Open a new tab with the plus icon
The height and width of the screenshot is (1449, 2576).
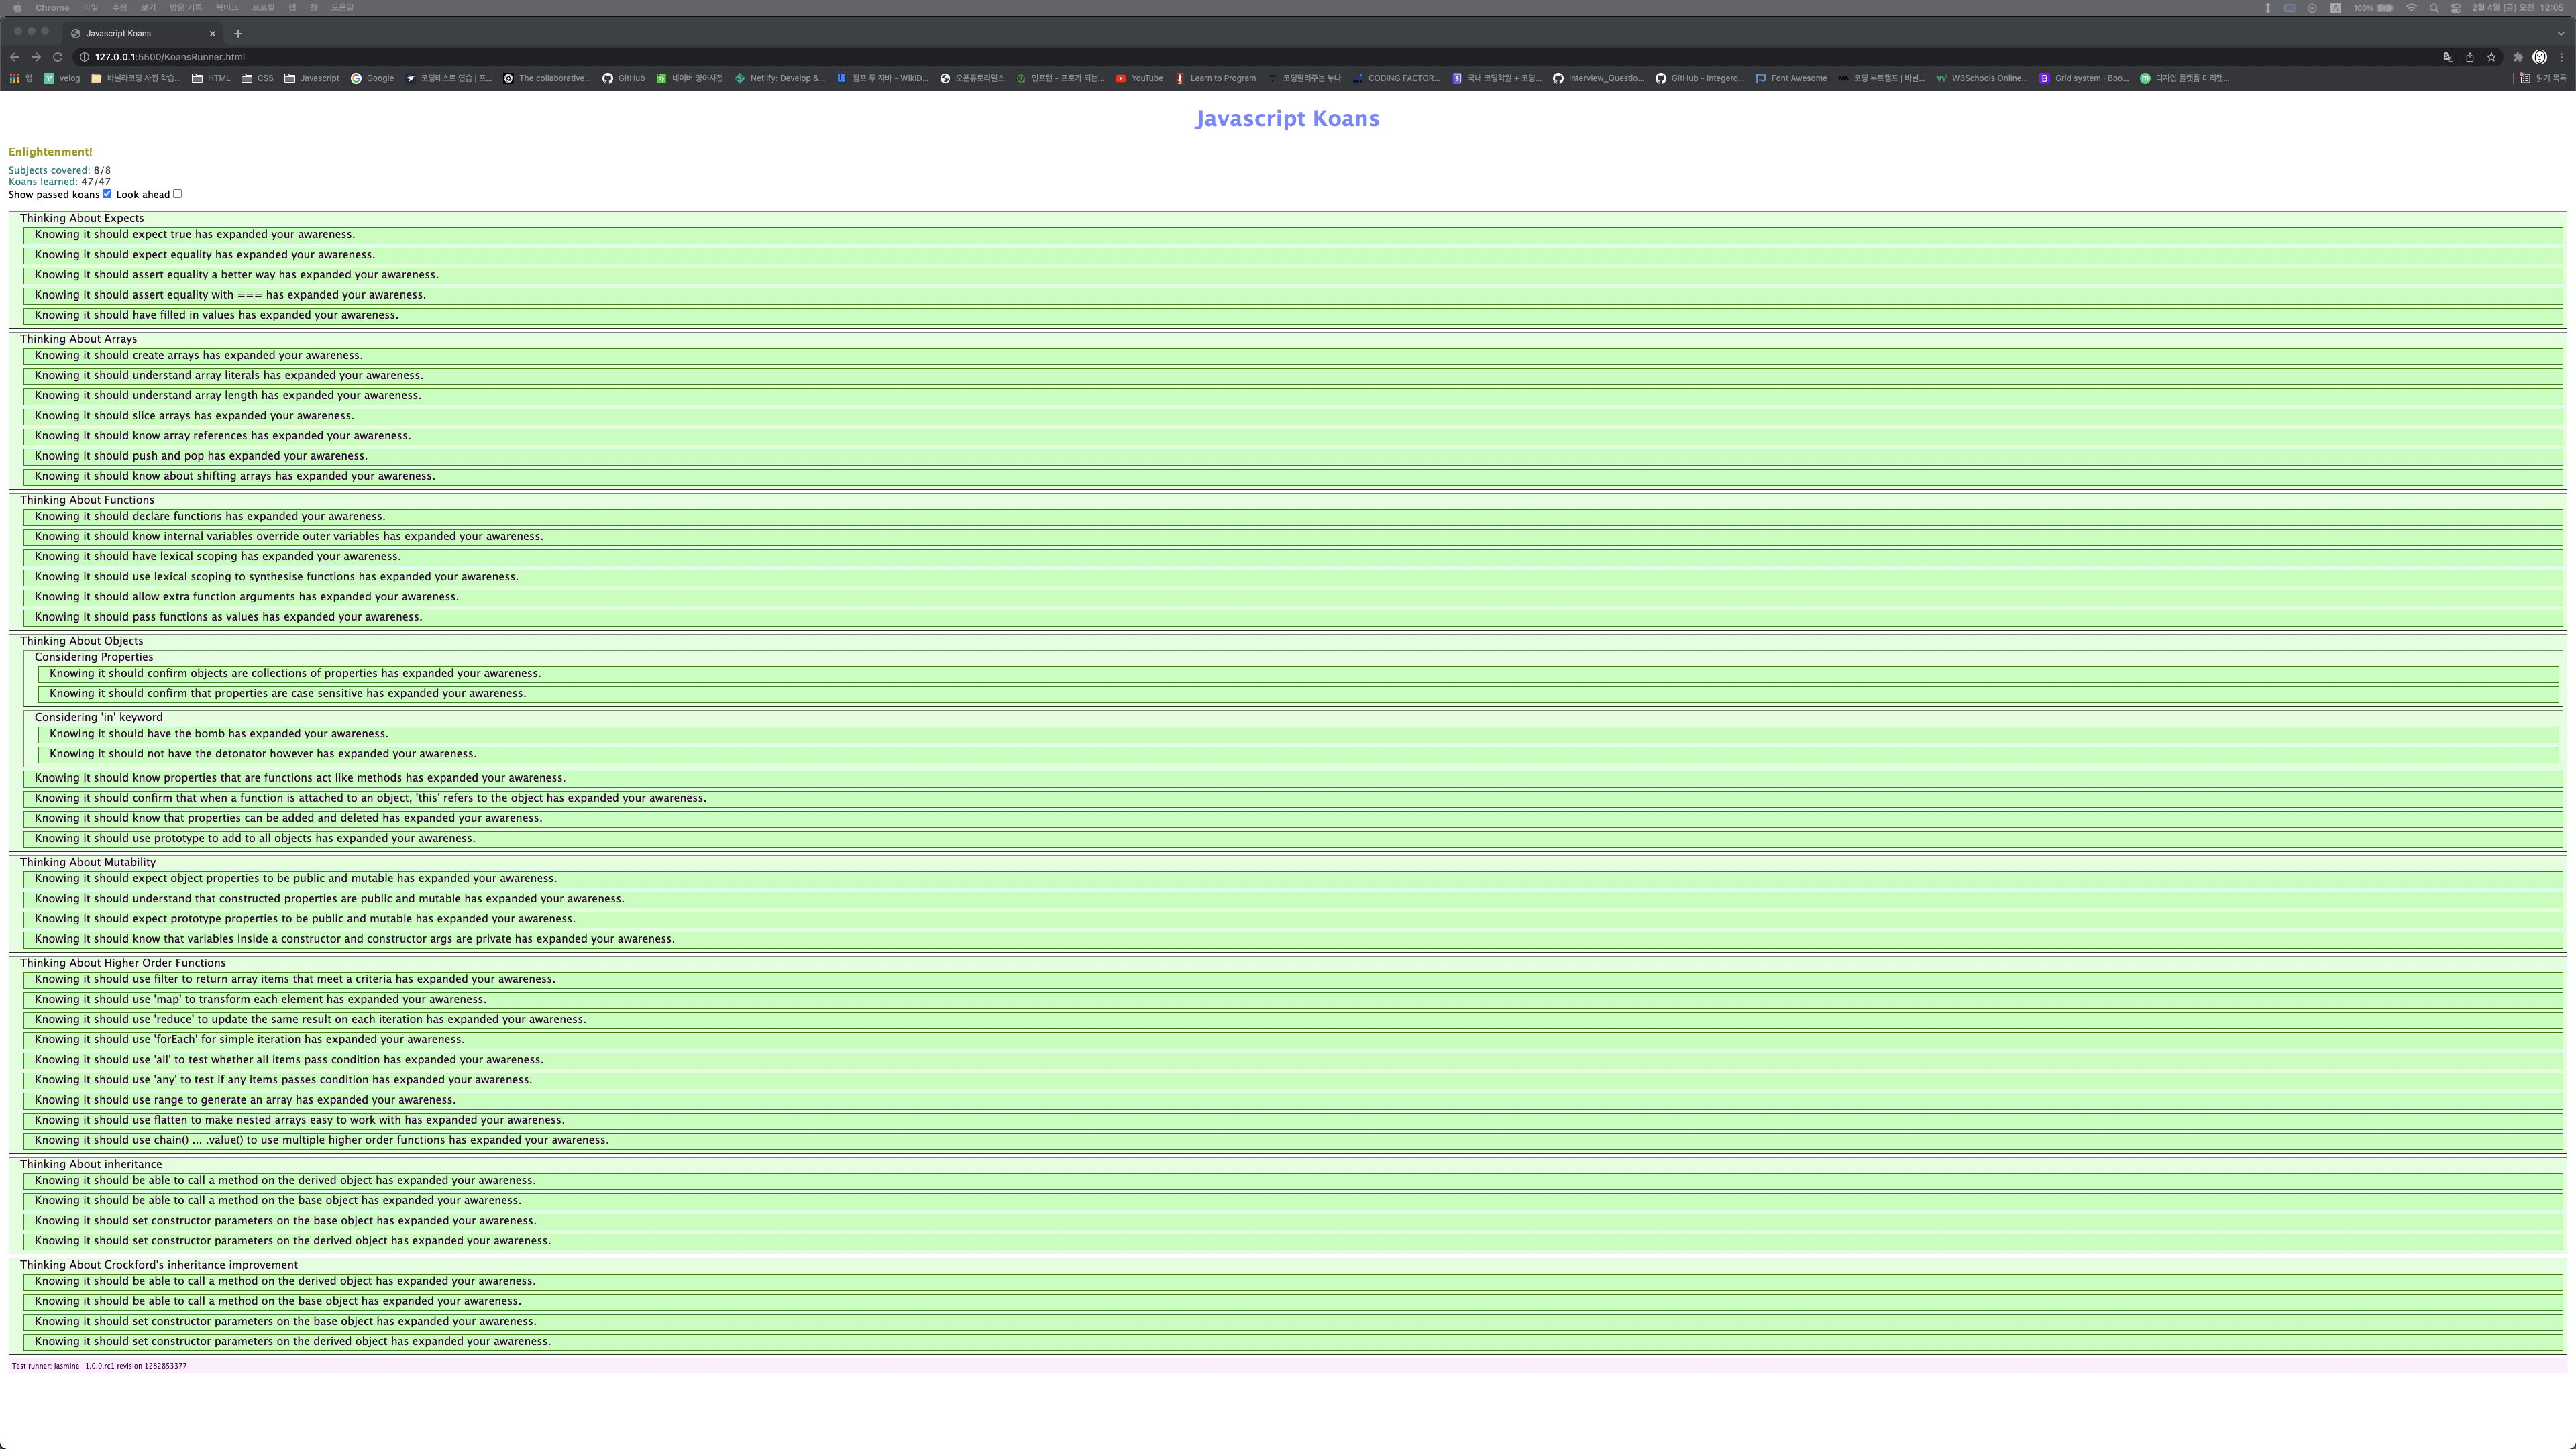[238, 33]
